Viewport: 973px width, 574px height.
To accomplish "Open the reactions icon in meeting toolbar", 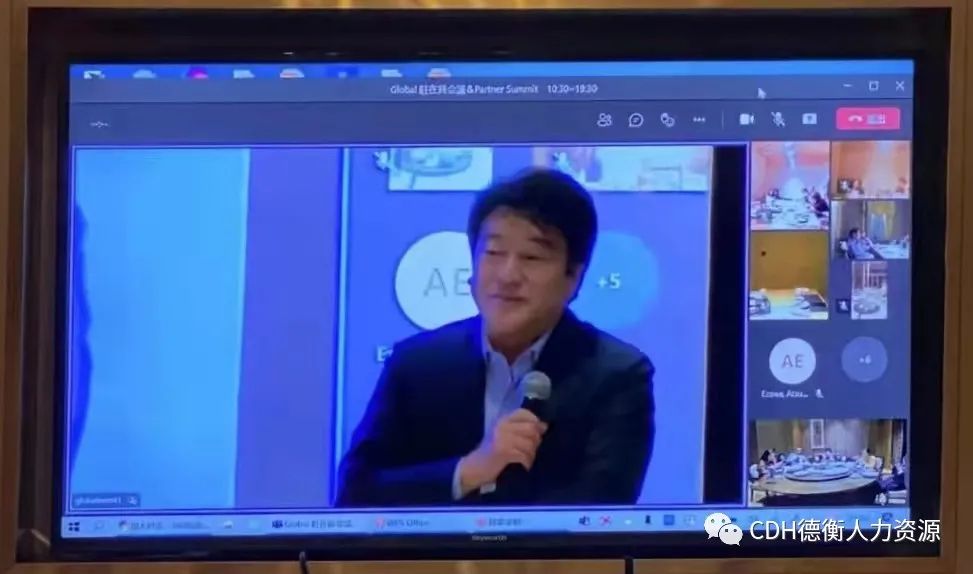I will (x=667, y=120).
